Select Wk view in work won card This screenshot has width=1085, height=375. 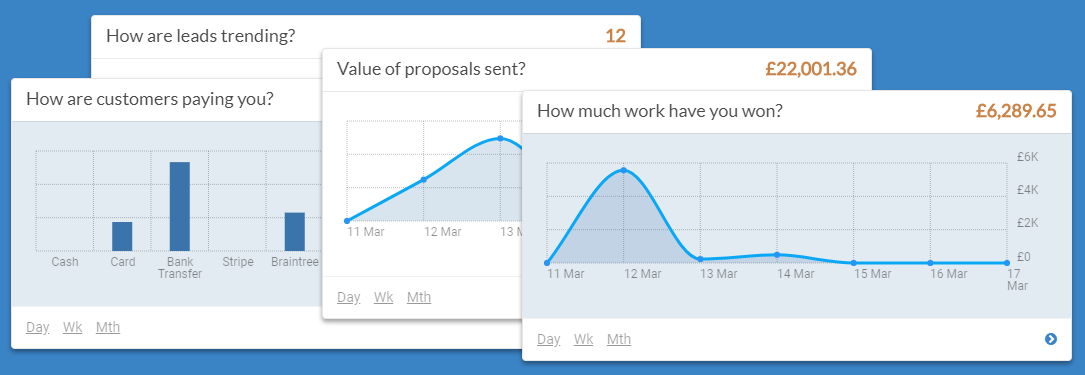tap(583, 340)
